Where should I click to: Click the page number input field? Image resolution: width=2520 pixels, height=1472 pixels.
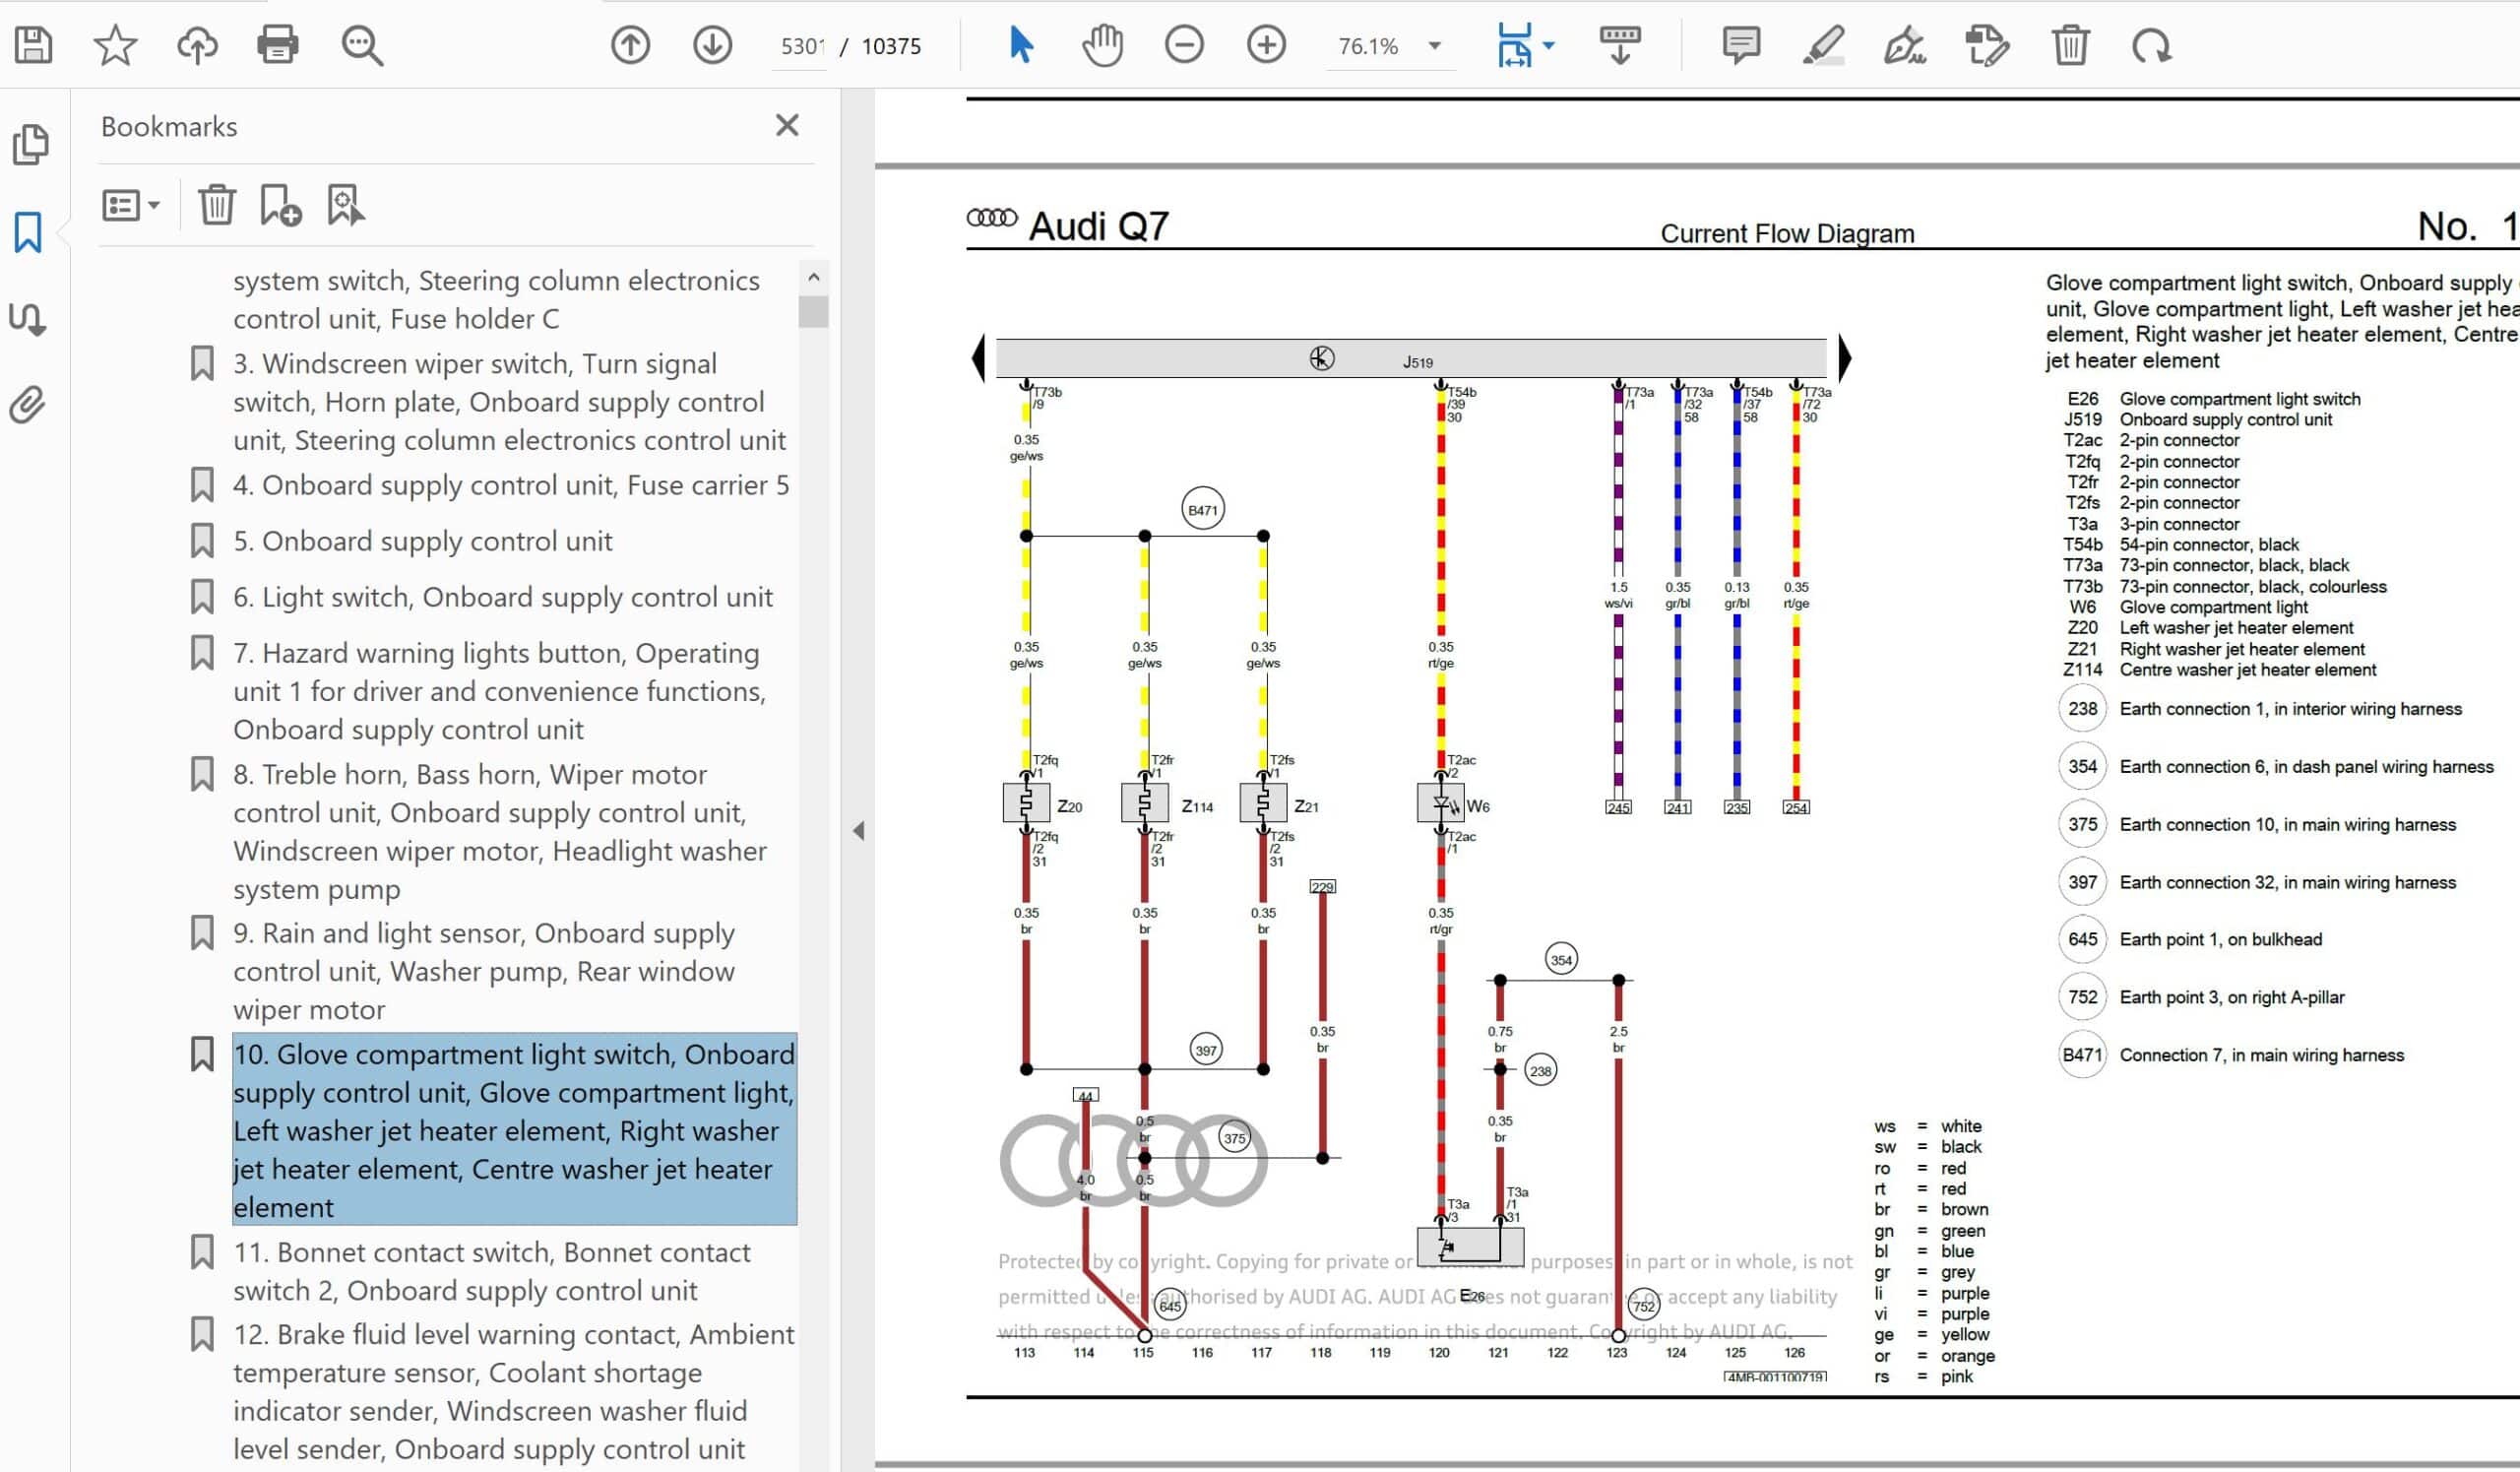click(x=801, y=46)
